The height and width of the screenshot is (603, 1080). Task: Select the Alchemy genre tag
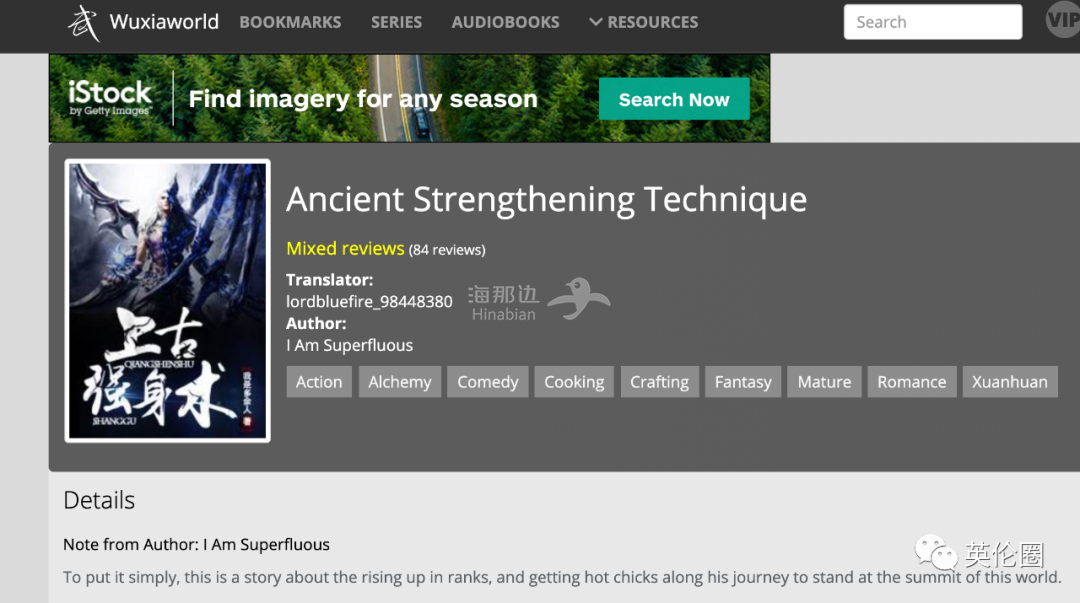click(x=400, y=382)
